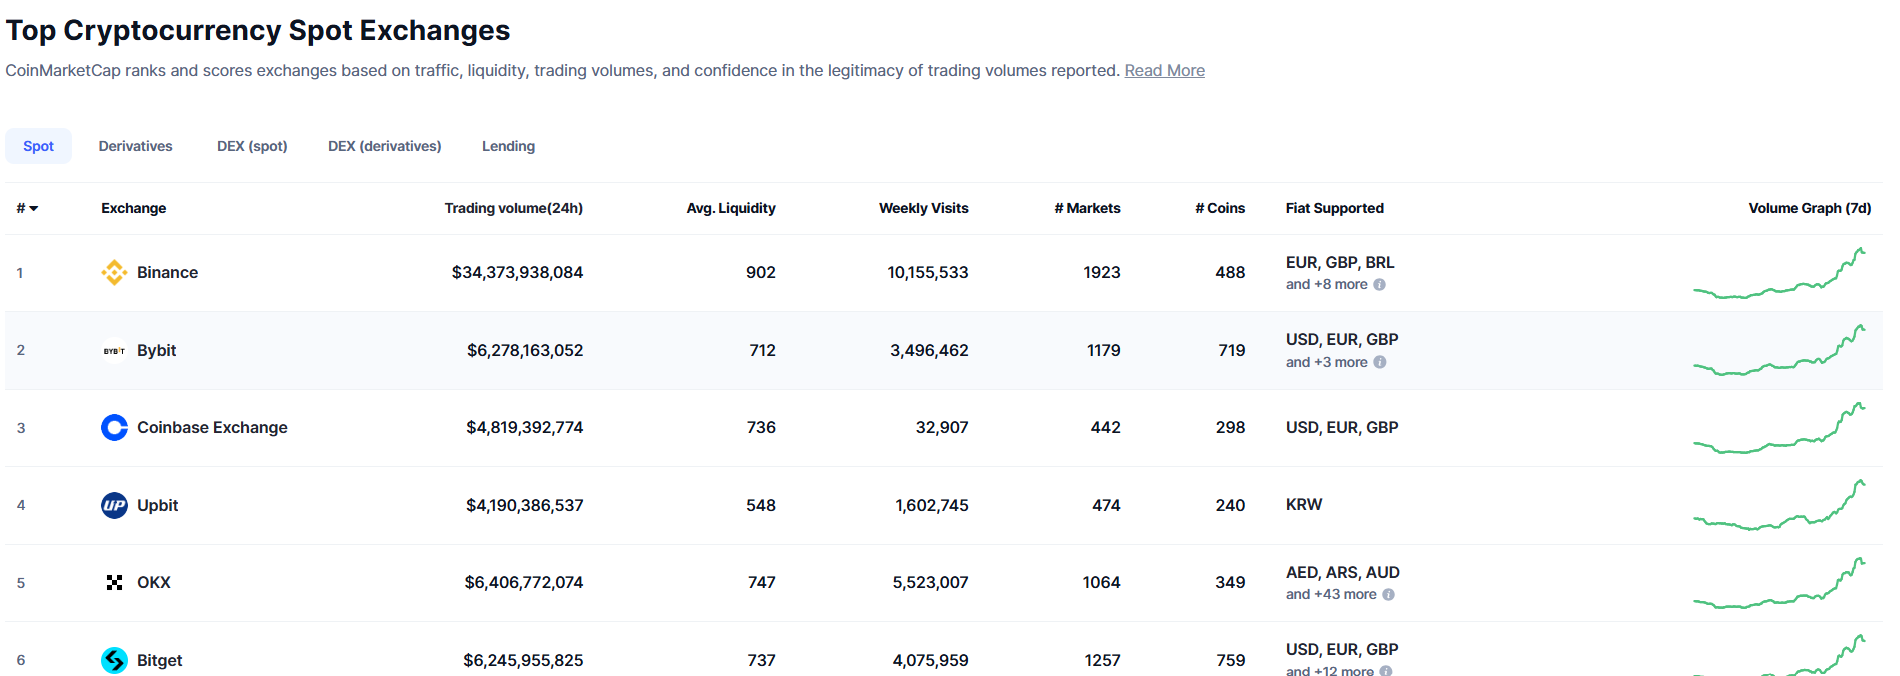The width and height of the screenshot is (1900, 676).
Task: Open Binance's 7d volume graph
Action: [x=1779, y=273]
